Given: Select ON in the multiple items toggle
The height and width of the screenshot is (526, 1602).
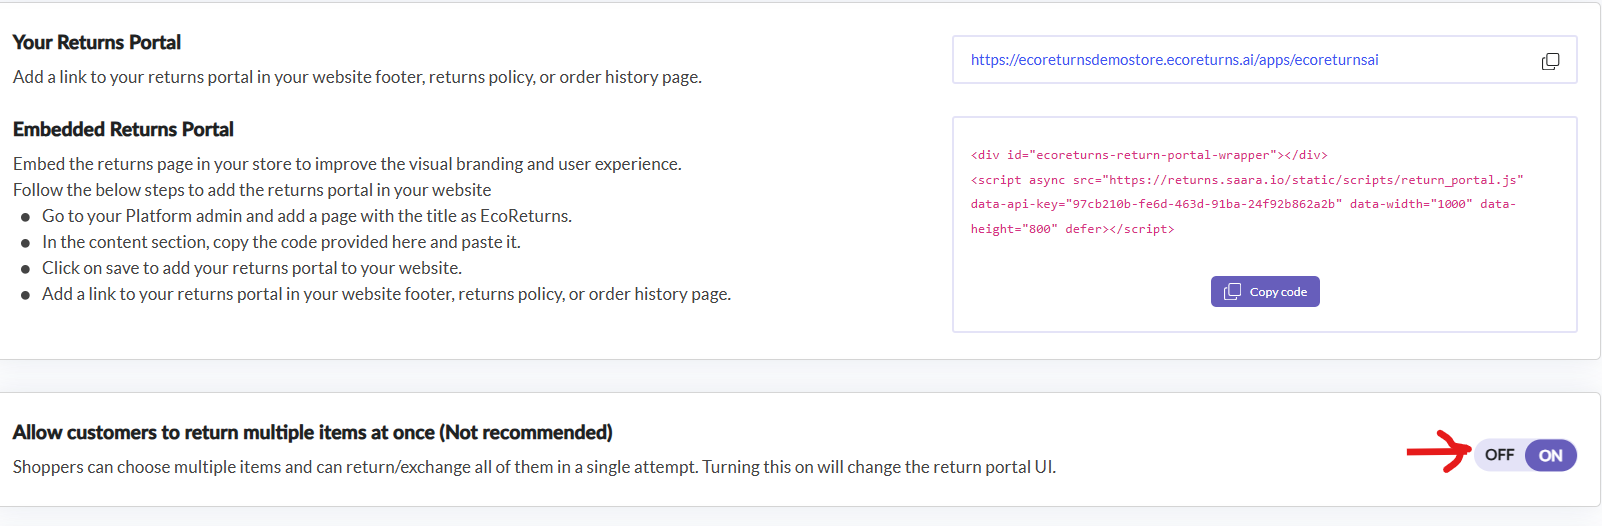Looking at the screenshot, I should tap(1550, 455).
